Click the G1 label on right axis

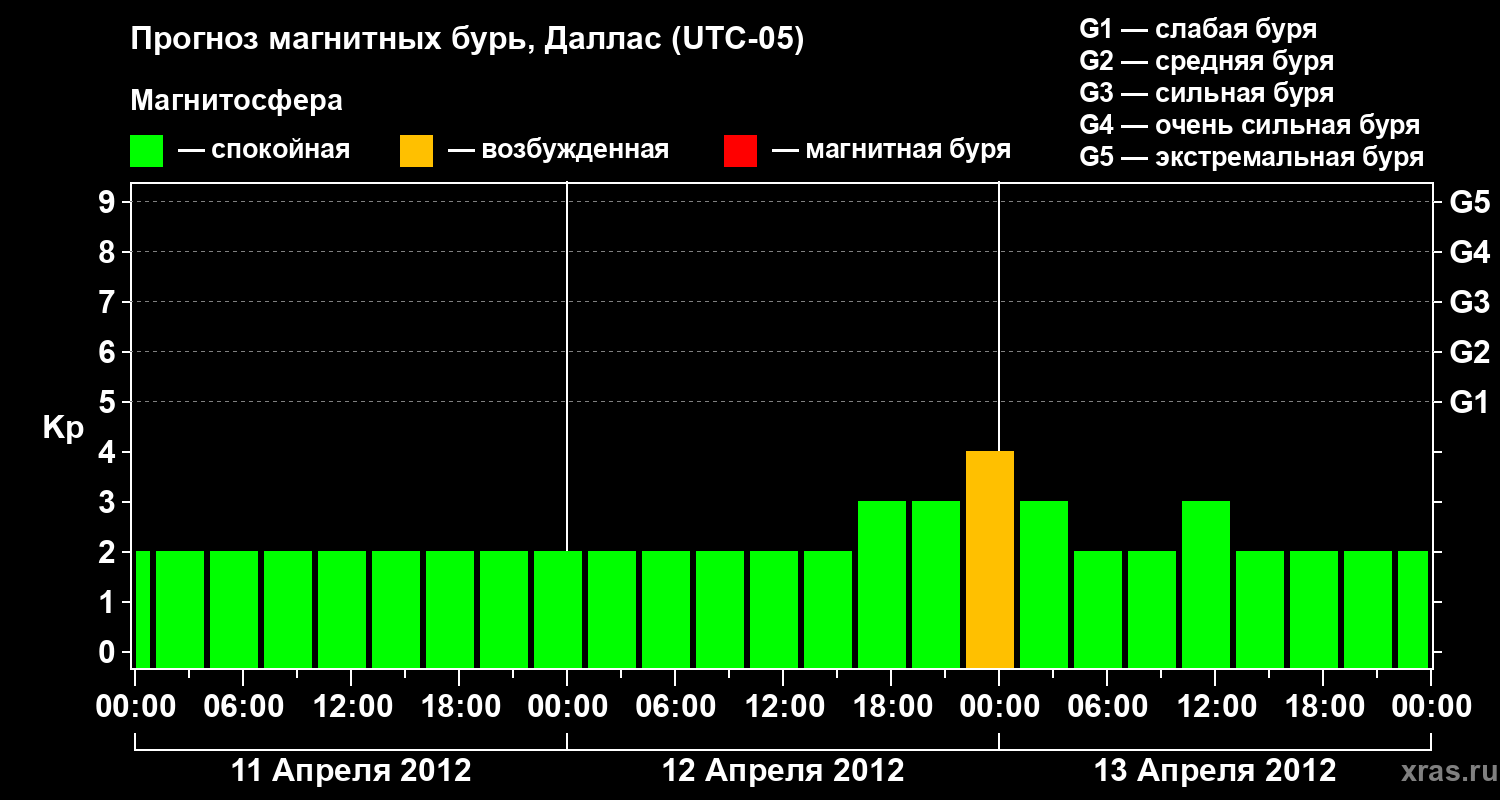(x=1470, y=402)
